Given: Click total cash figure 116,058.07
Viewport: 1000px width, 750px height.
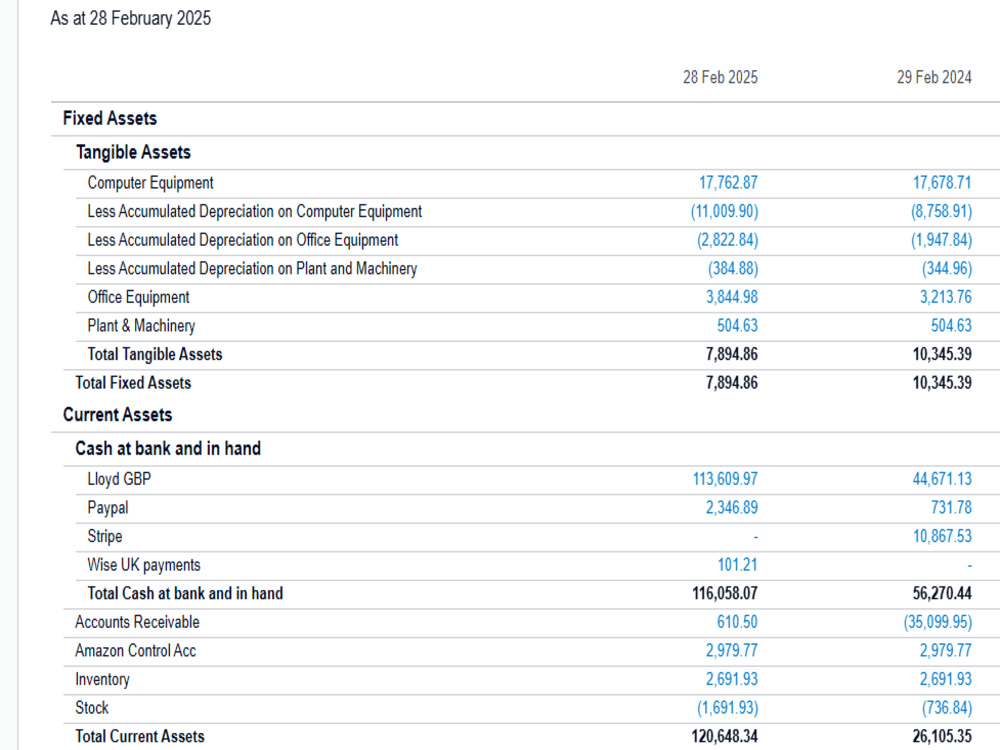Looking at the screenshot, I should [x=725, y=594].
